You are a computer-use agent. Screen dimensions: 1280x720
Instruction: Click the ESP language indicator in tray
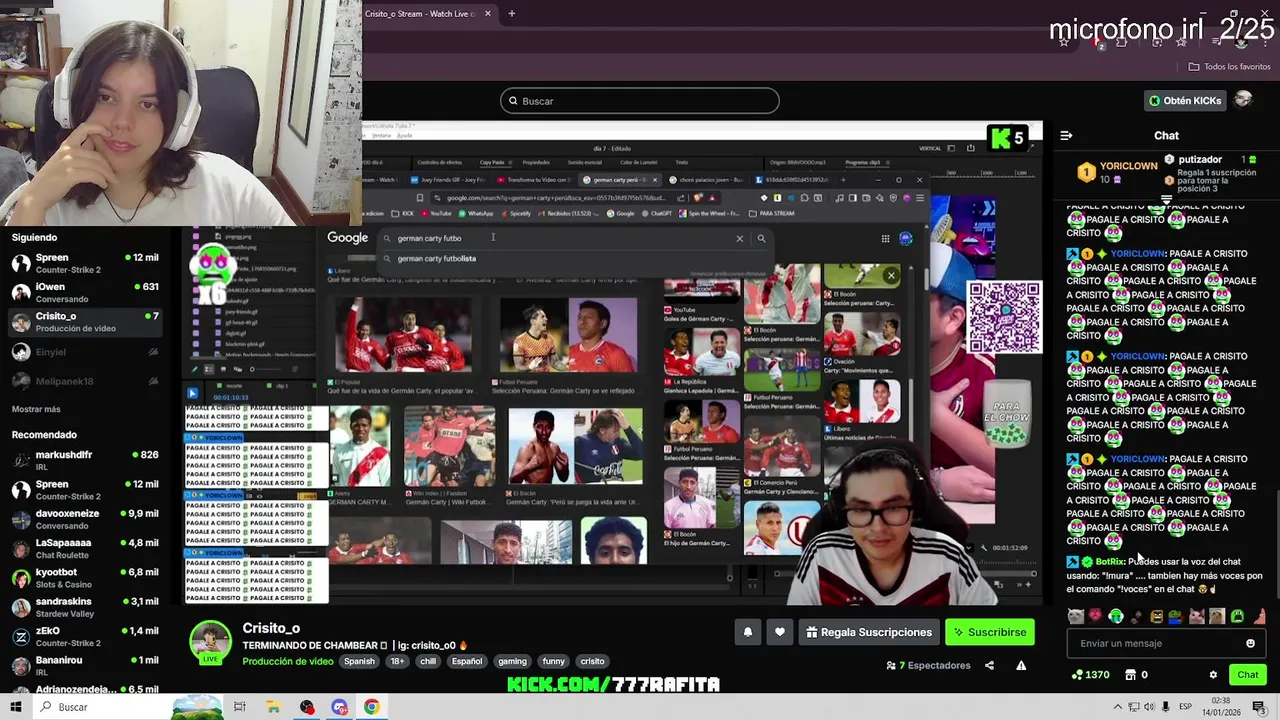click(1185, 707)
